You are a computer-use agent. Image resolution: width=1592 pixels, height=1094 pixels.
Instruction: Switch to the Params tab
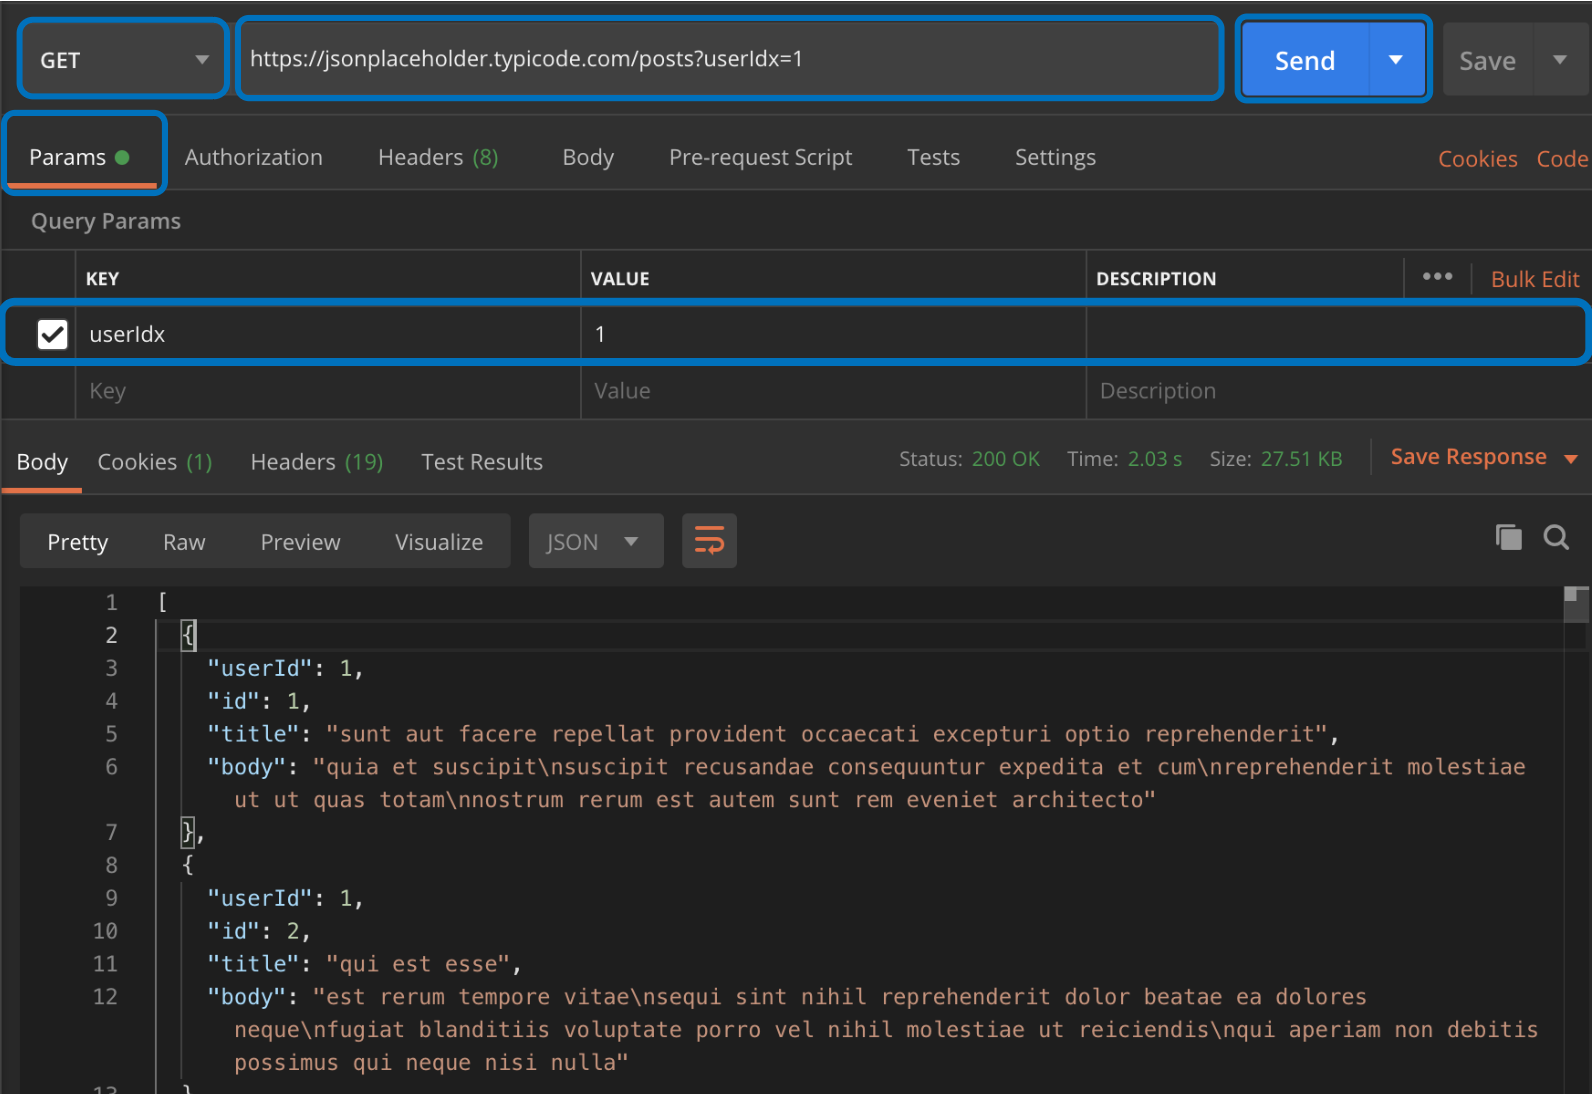point(81,157)
